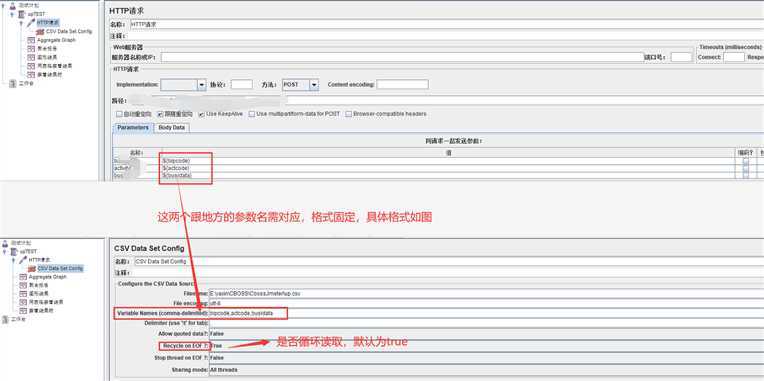This screenshot has height=381, width=764.
Task: Toggle the 自动重定向 checkbox
Action: click(x=119, y=114)
